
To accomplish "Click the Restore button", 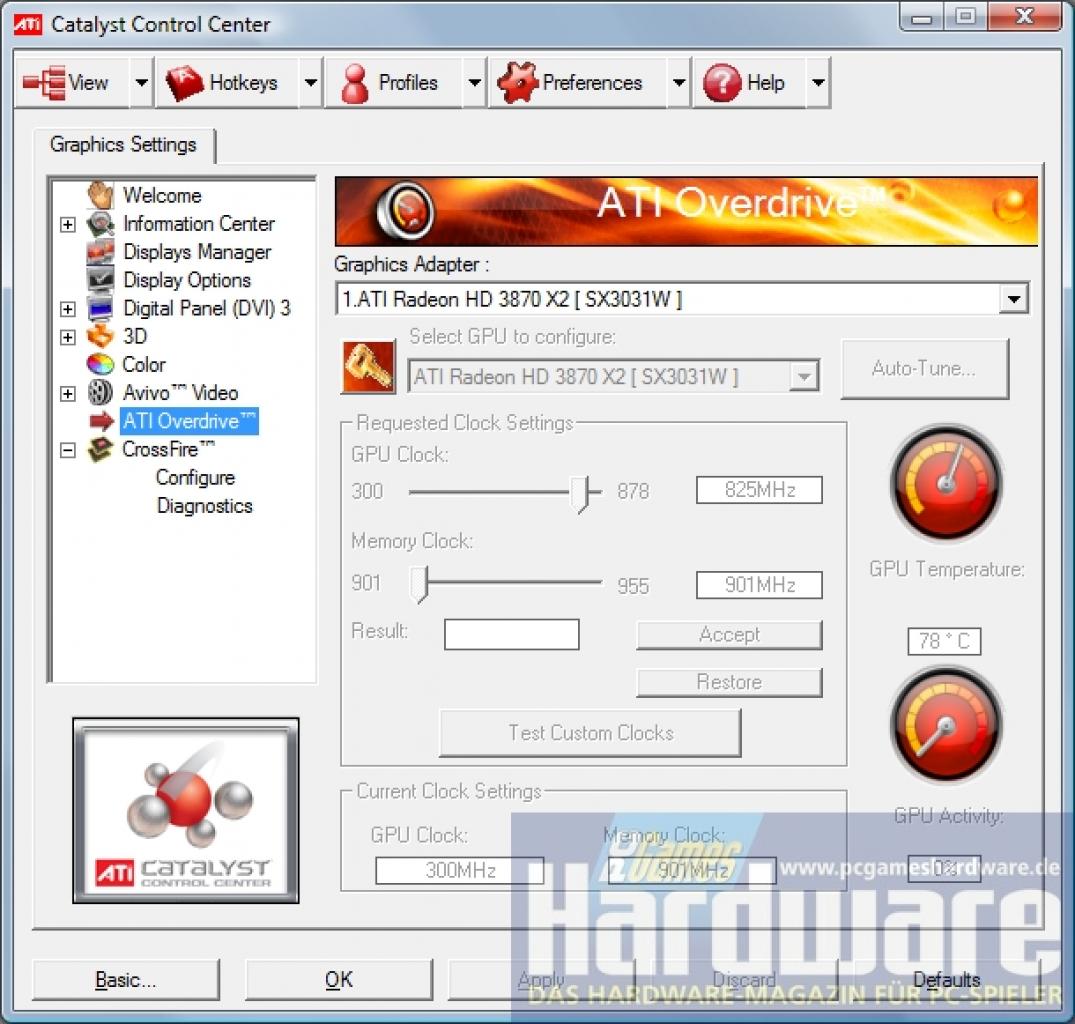I will [x=729, y=683].
